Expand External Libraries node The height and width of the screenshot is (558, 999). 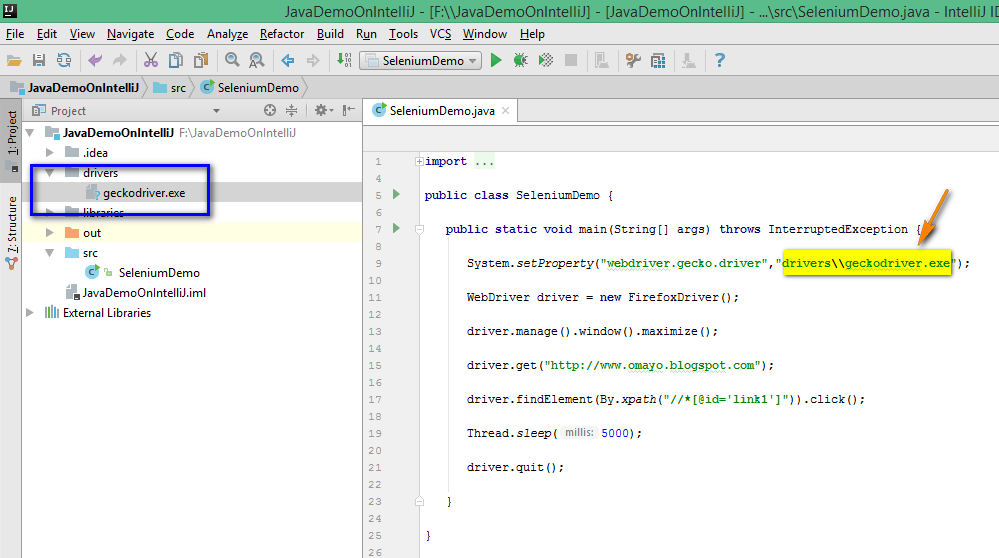[30, 312]
